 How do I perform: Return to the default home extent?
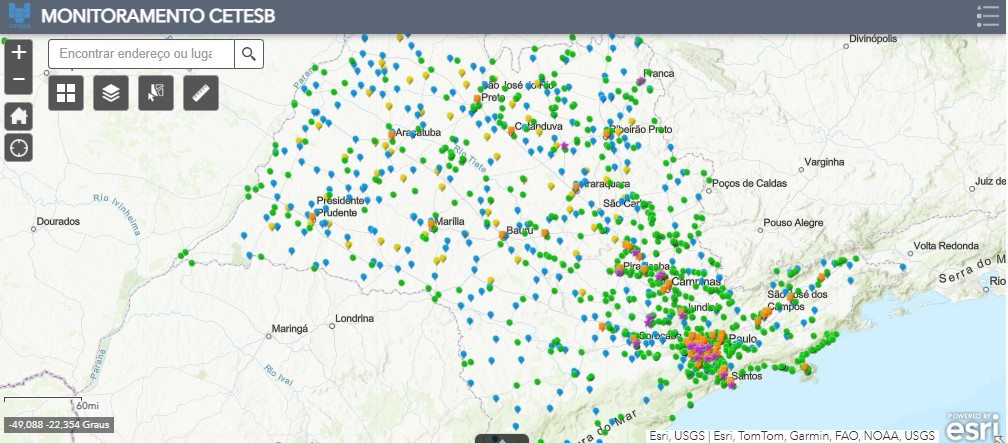[x=19, y=115]
